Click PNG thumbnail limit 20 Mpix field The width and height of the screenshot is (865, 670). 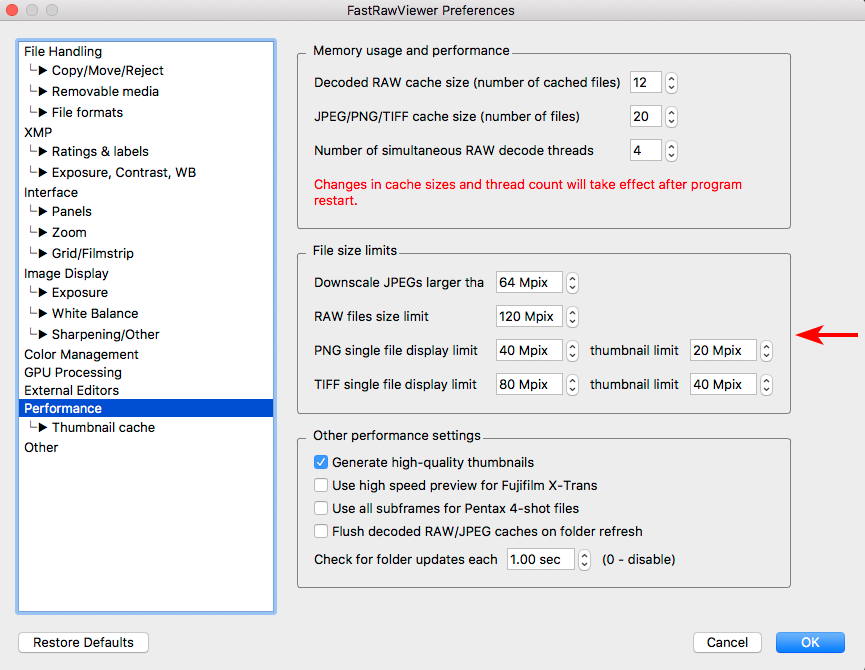pyautogui.click(x=723, y=351)
